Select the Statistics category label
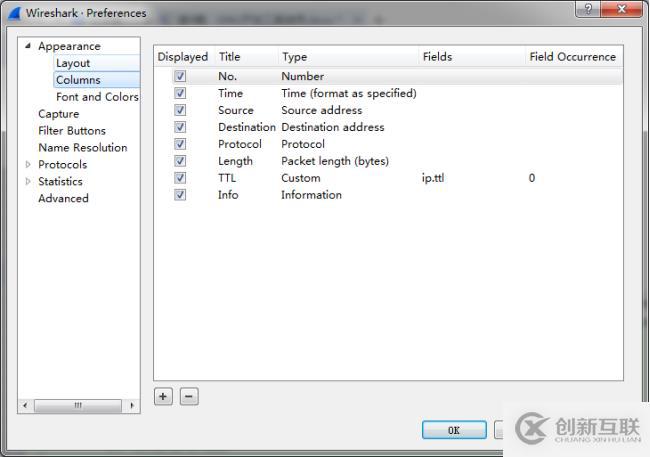Screen dimensions: 650x457 tap(61, 182)
